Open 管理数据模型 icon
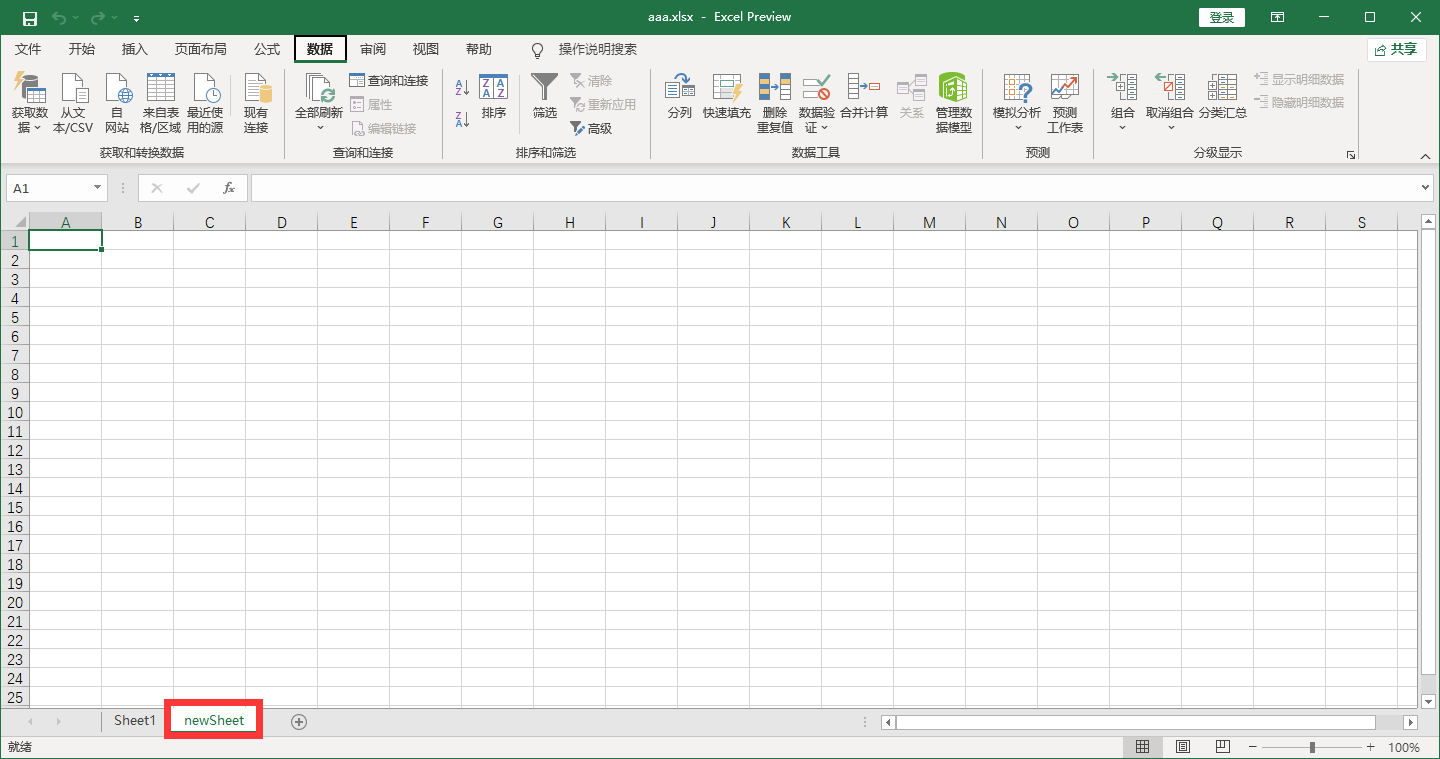 coord(953,90)
